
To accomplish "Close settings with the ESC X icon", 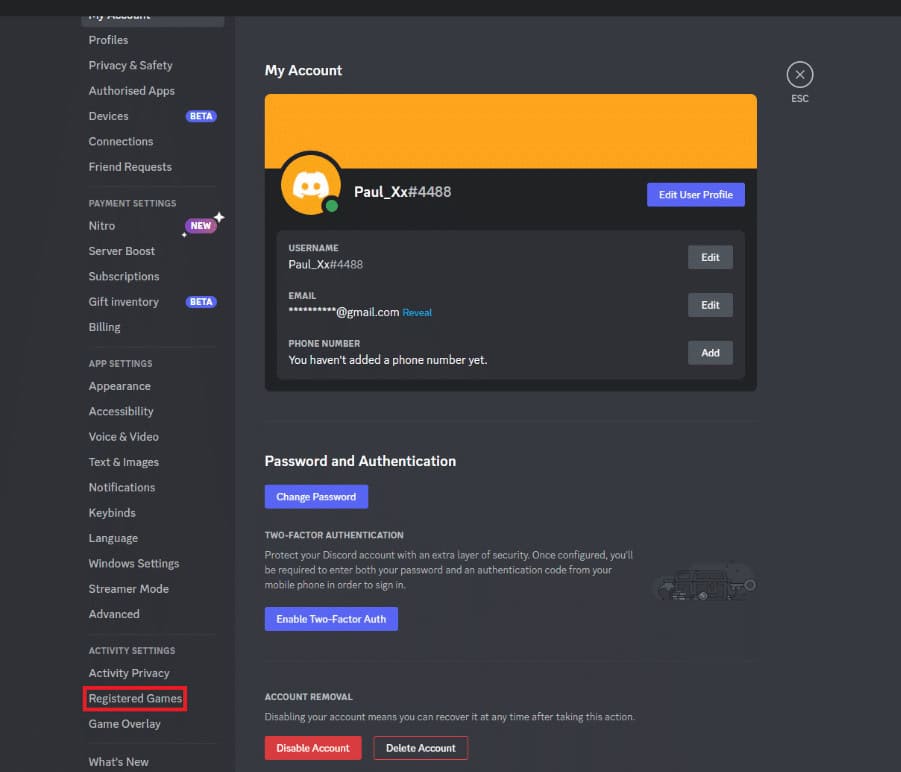I will coord(799,75).
